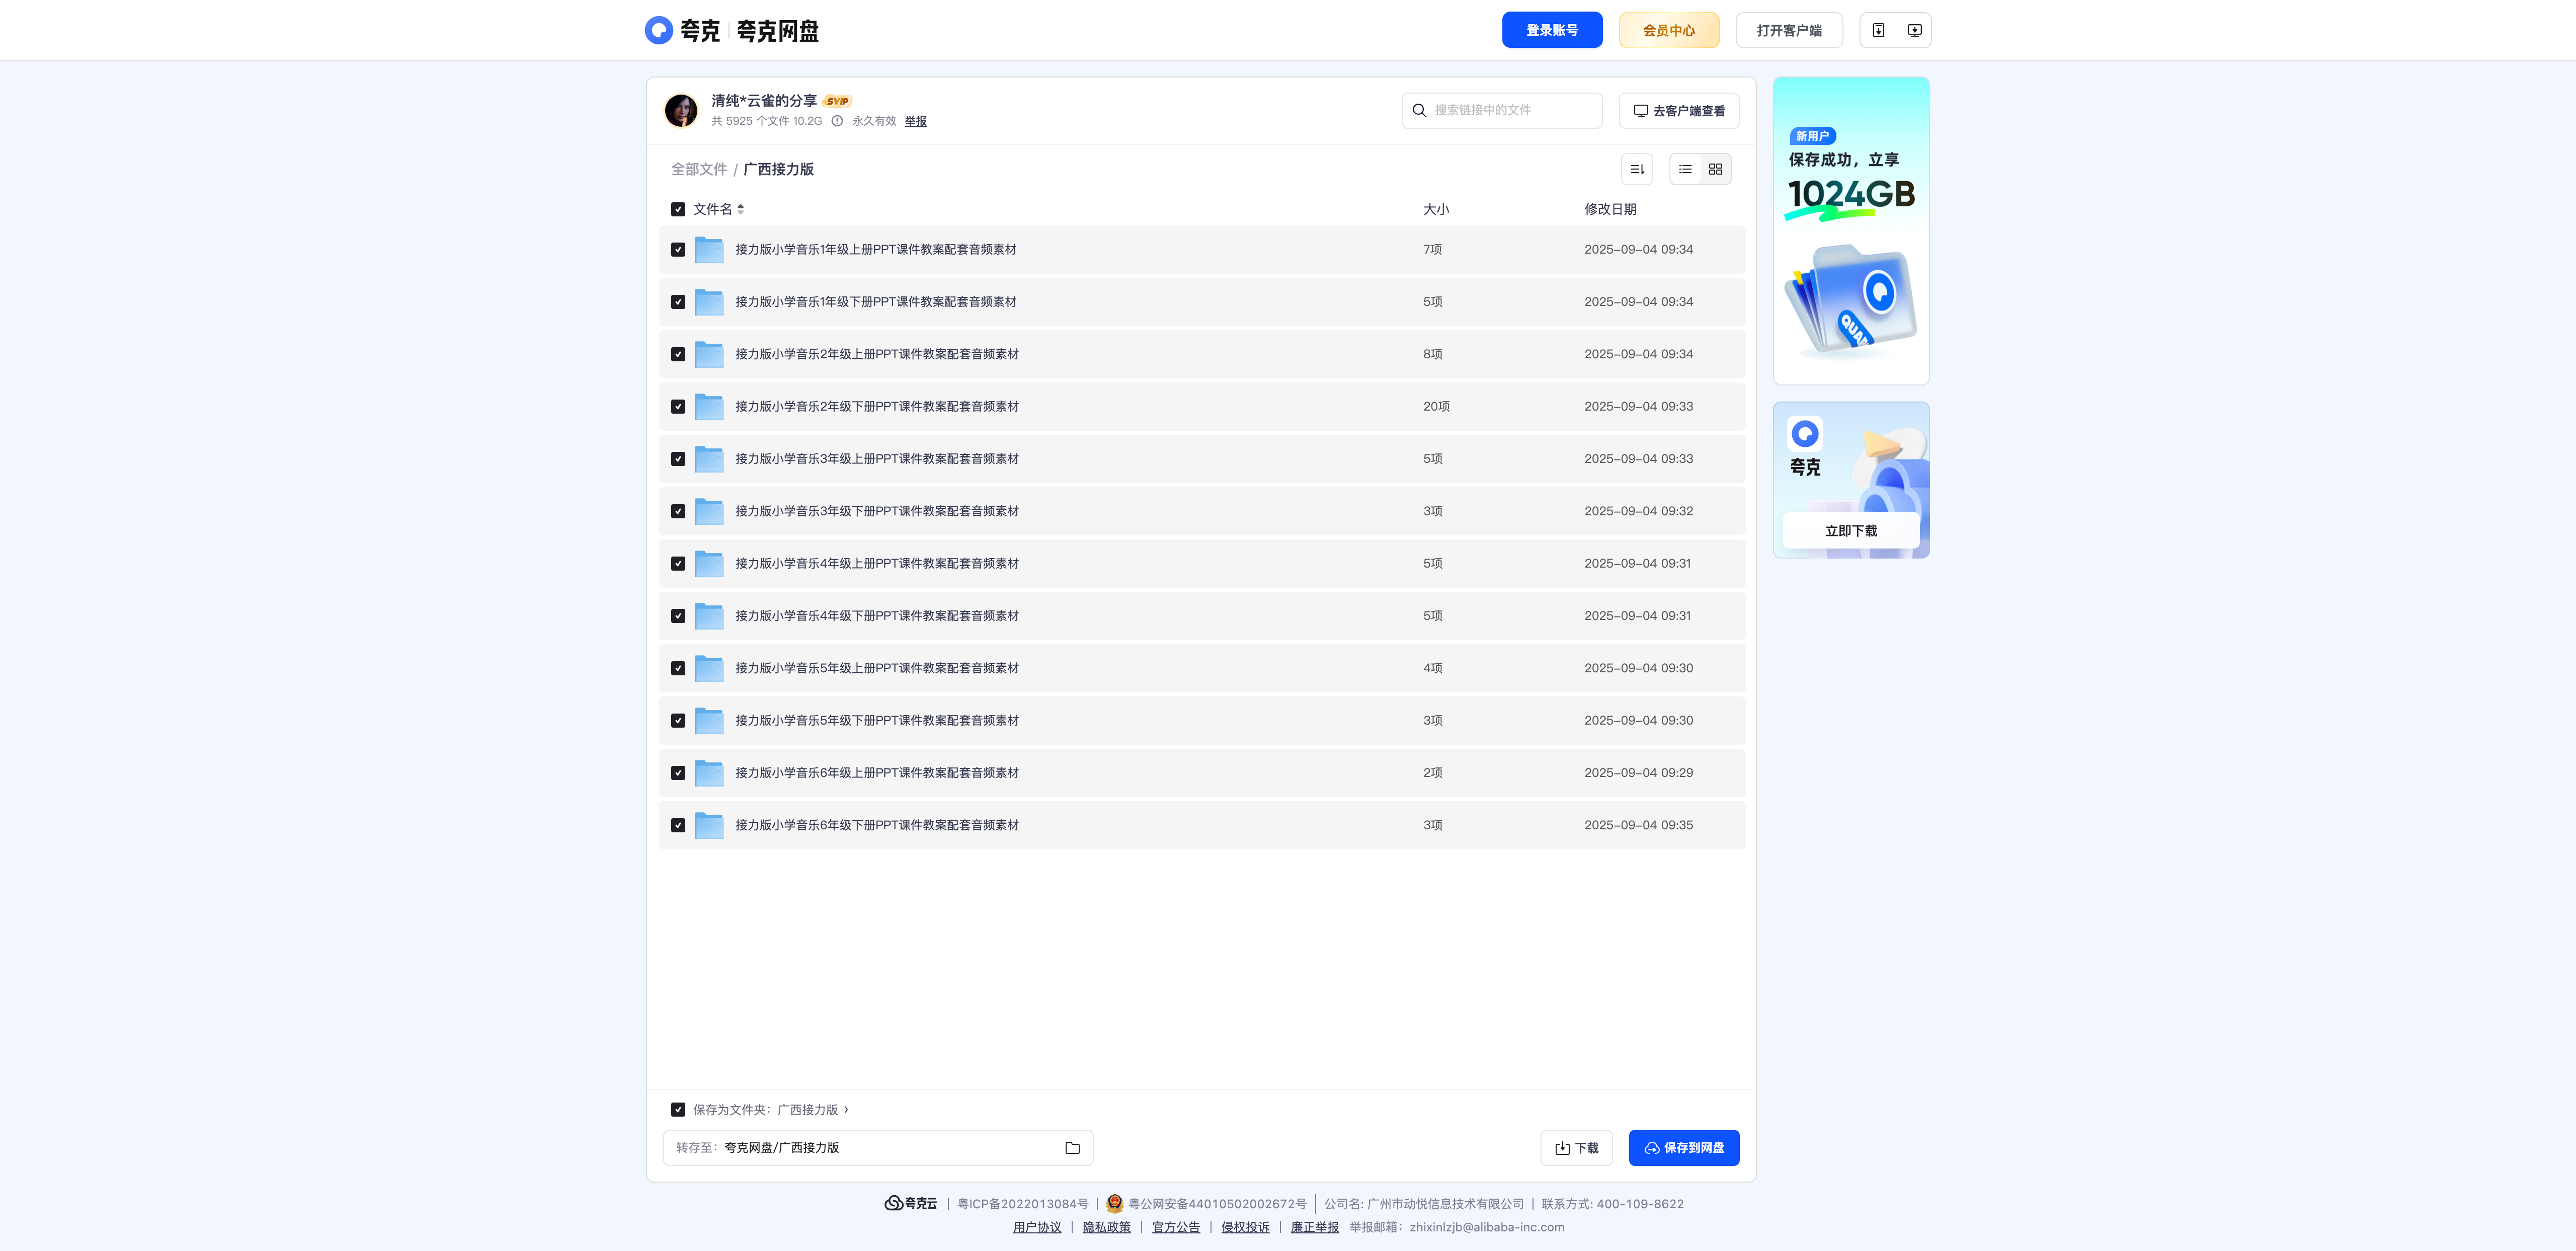Viewport: 2576px width, 1251px height.
Task: Toggle 保存为文件夹 checkbox
Action: [678, 1109]
